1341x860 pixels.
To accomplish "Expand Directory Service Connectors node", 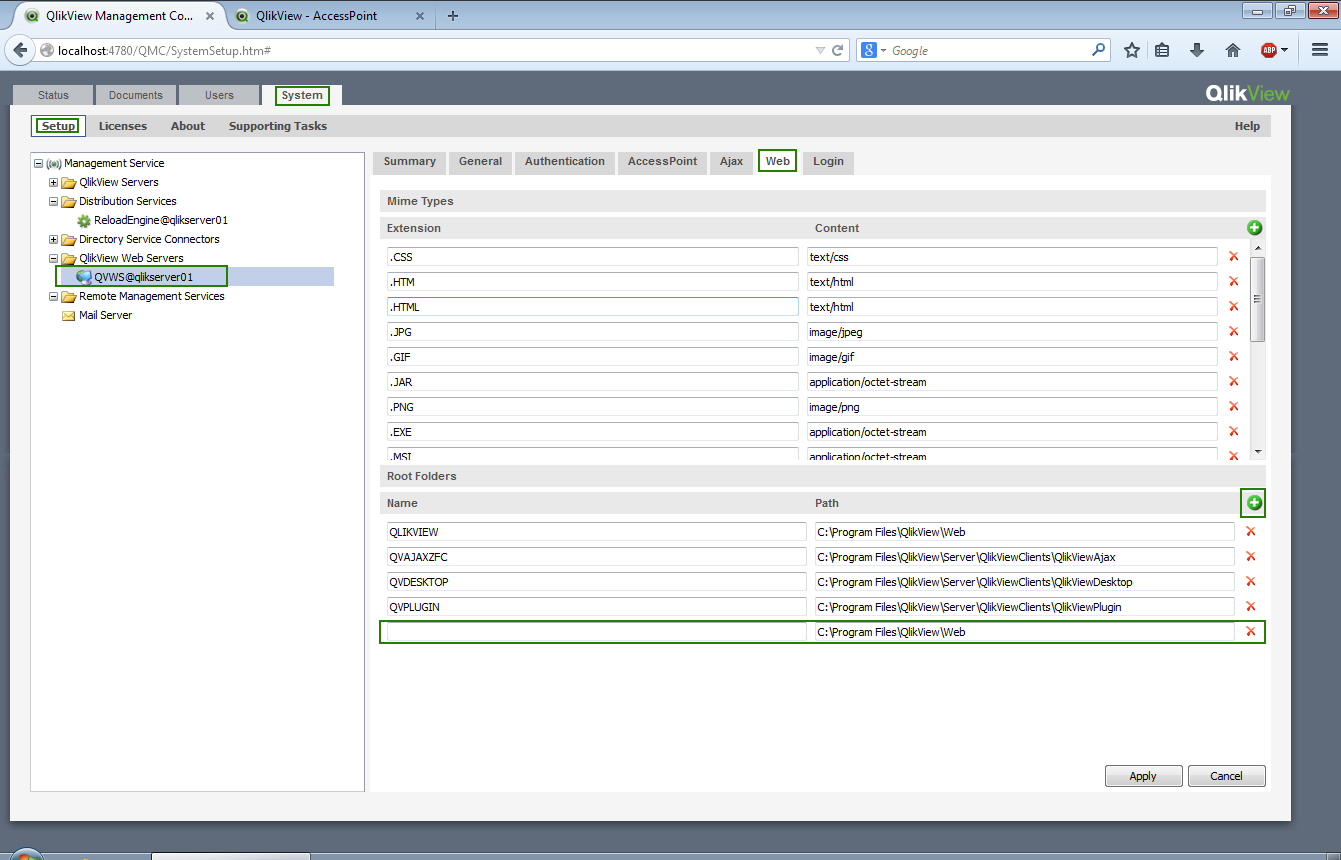I will click(54, 239).
